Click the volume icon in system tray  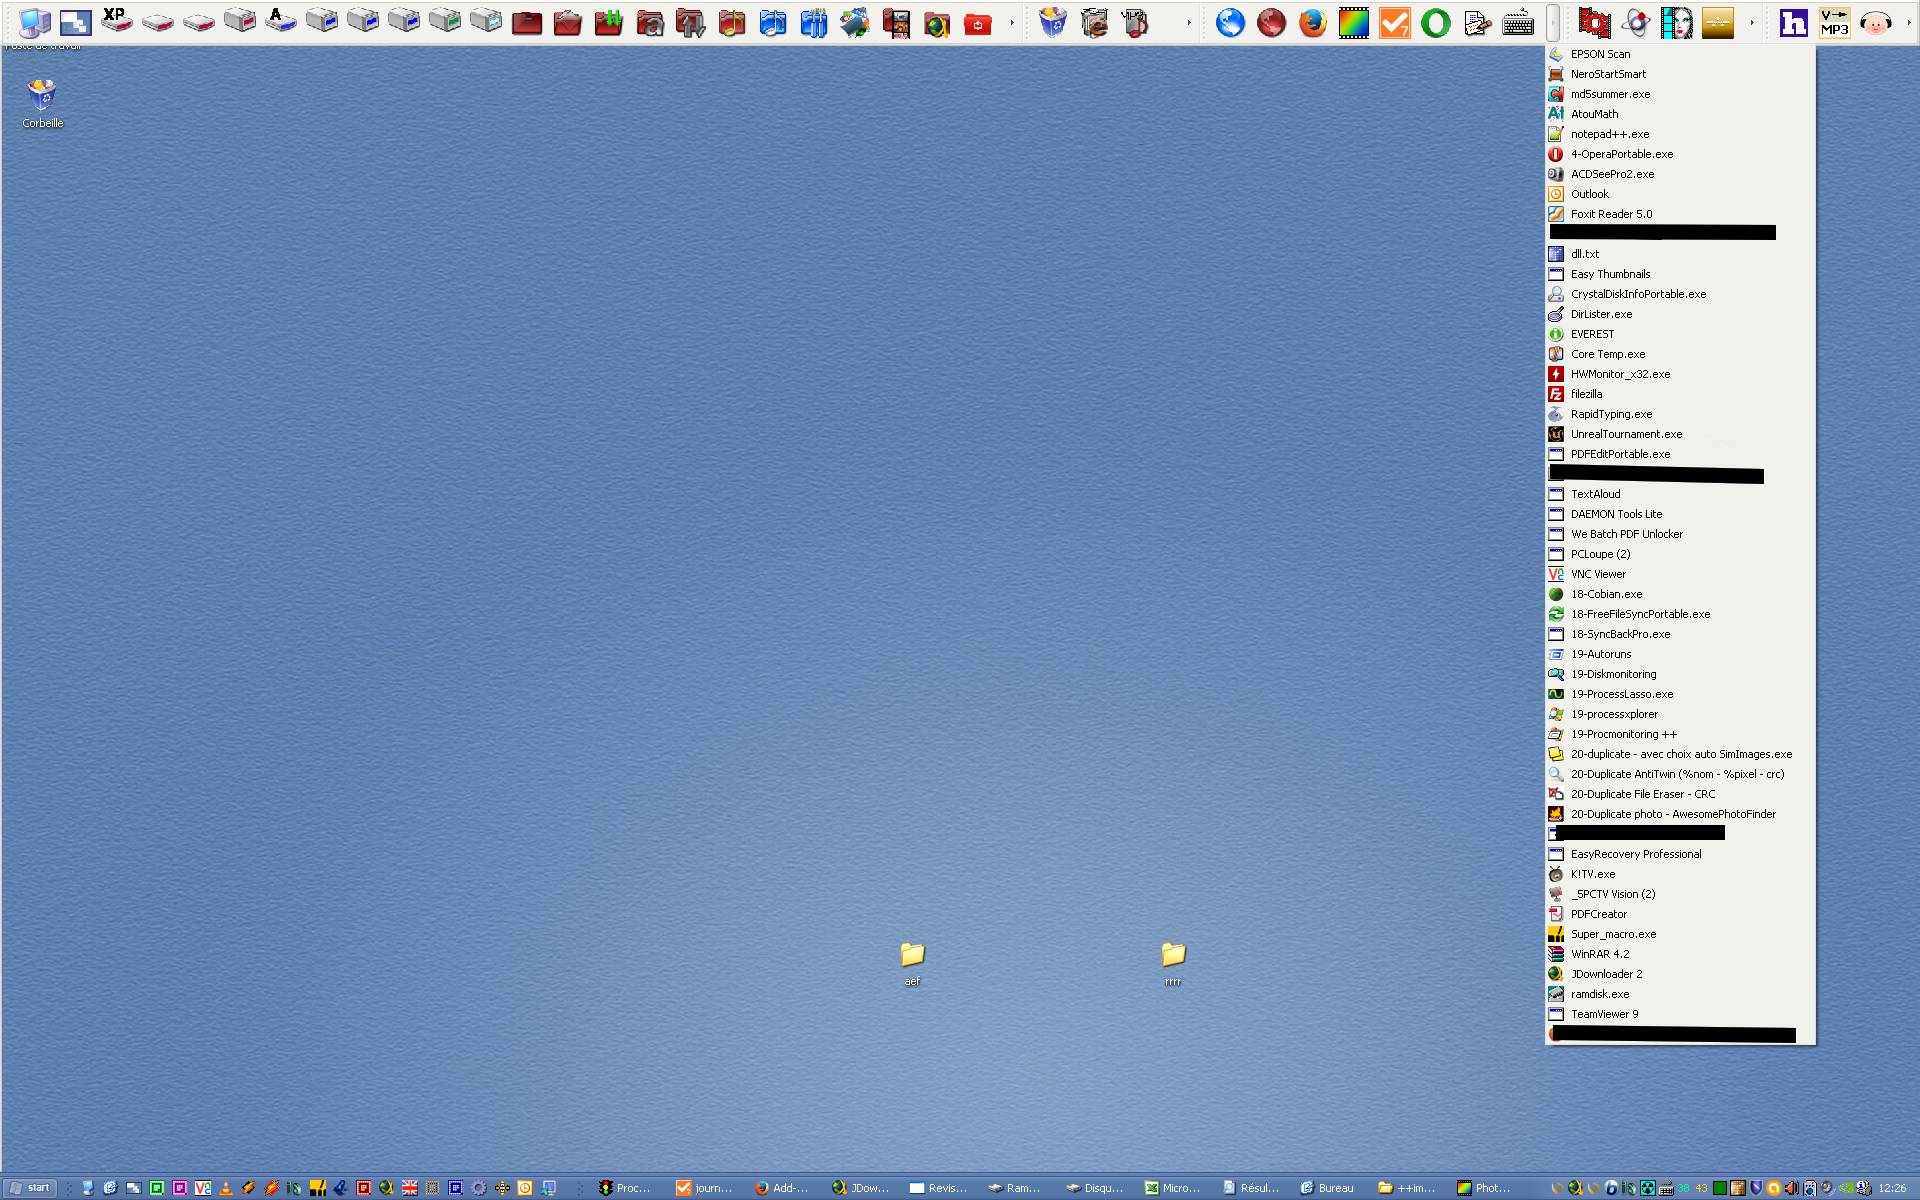click(1791, 1188)
